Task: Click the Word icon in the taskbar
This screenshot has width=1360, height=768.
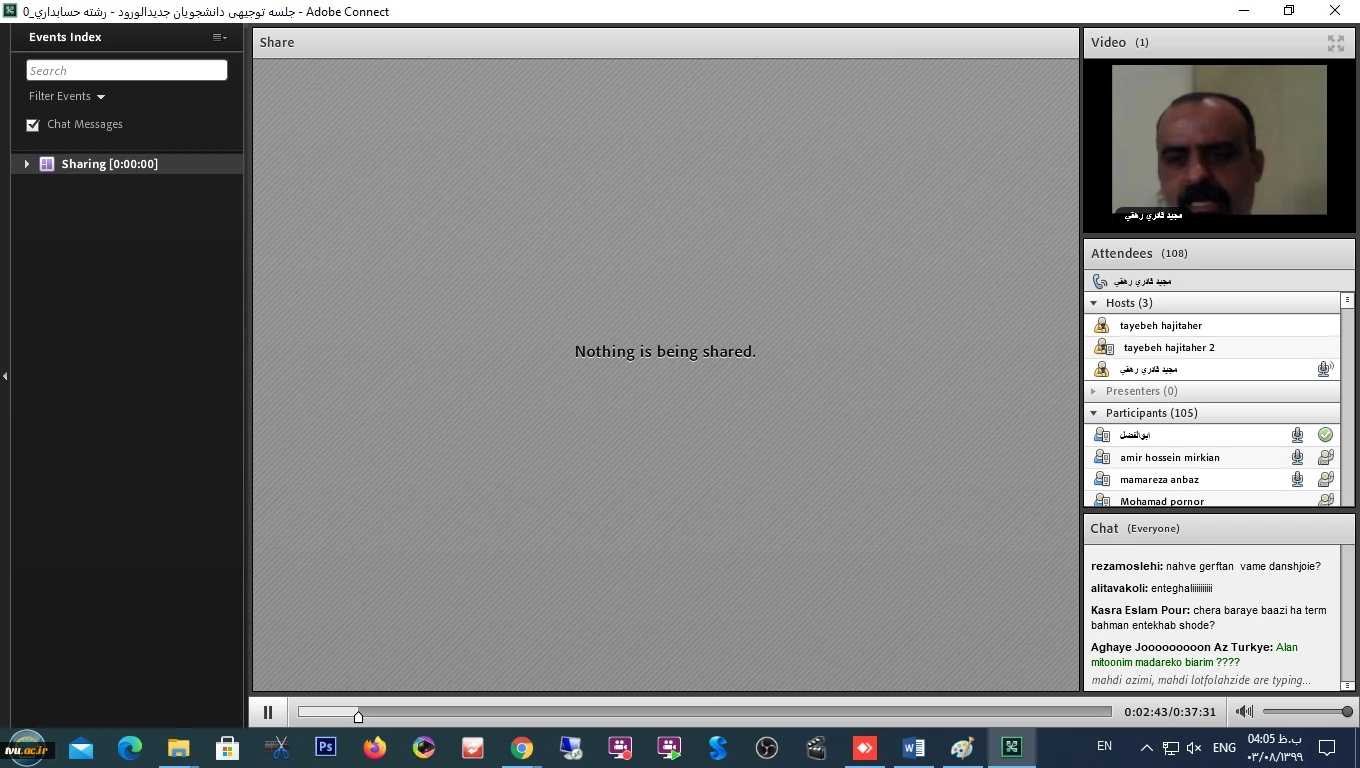Action: [x=913, y=747]
